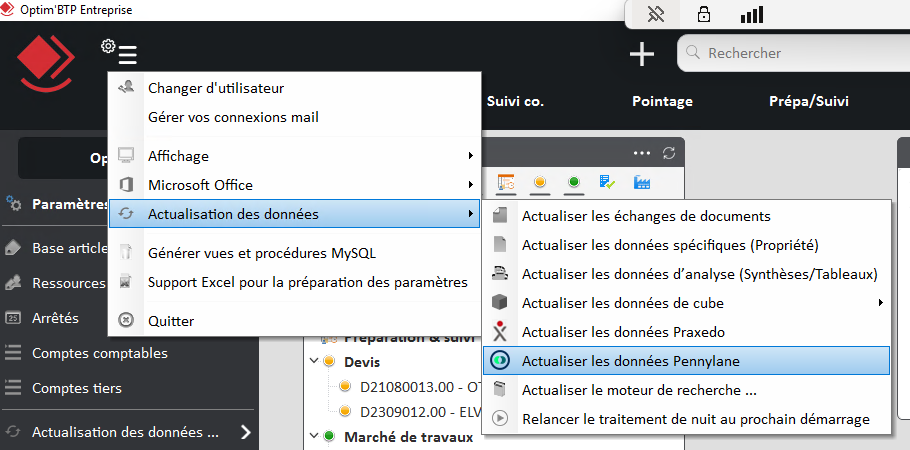Screen dimensions: 910x450
Task: Select Changer d'utilisateur menu entry
Action: click(x=295, y=88)
